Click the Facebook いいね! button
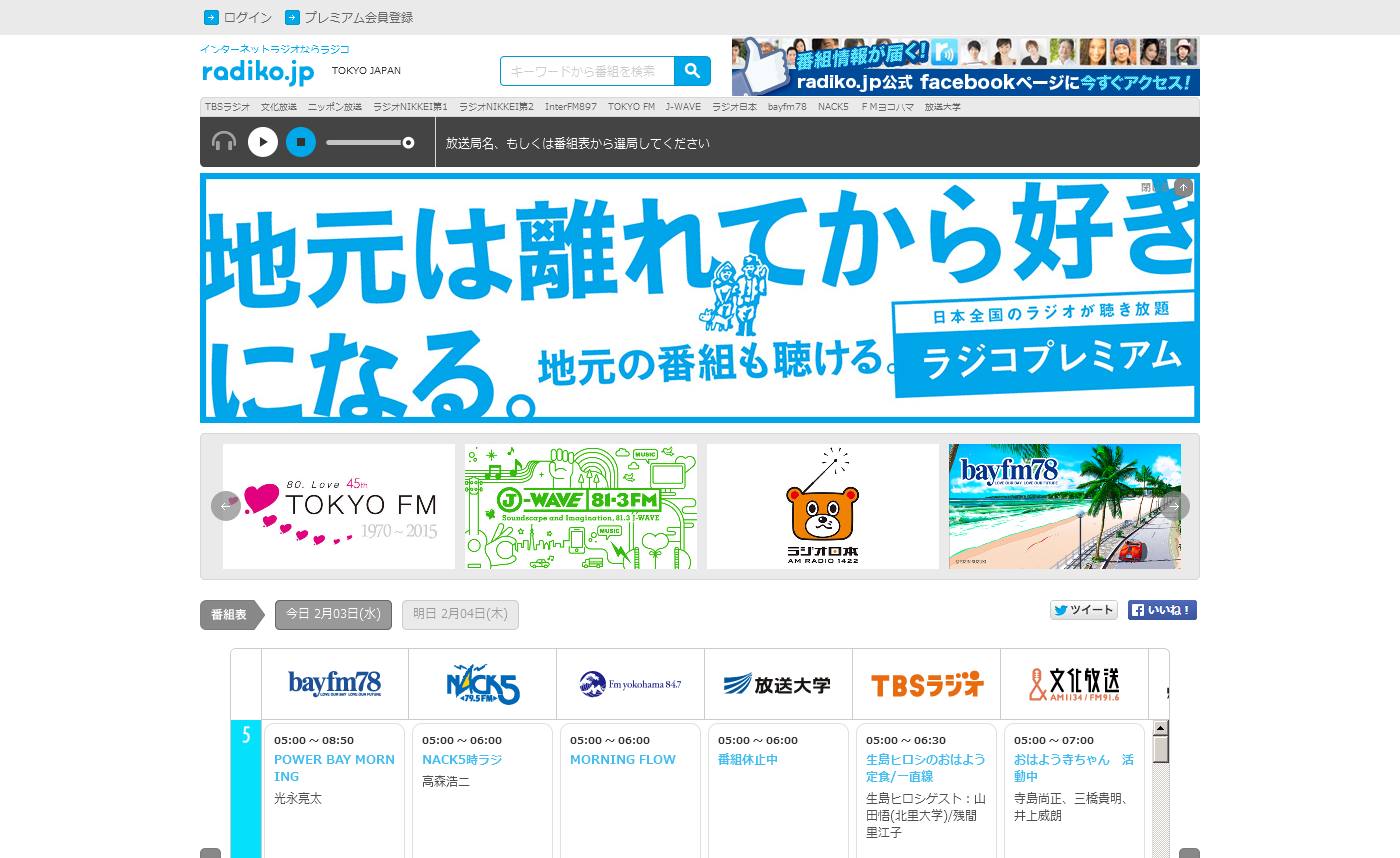This screenshot has height=858, width=1400. coord(1162,610)
